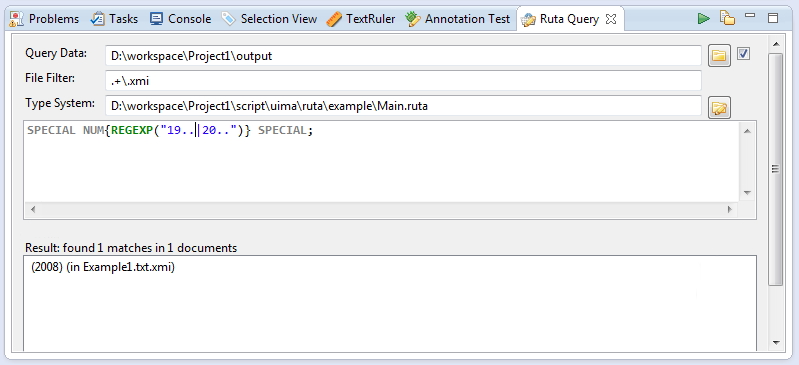Image resolution: width=799 pixels, height=365 pixels.
Task: Switch to the Console tab
Action: [181, 19]
